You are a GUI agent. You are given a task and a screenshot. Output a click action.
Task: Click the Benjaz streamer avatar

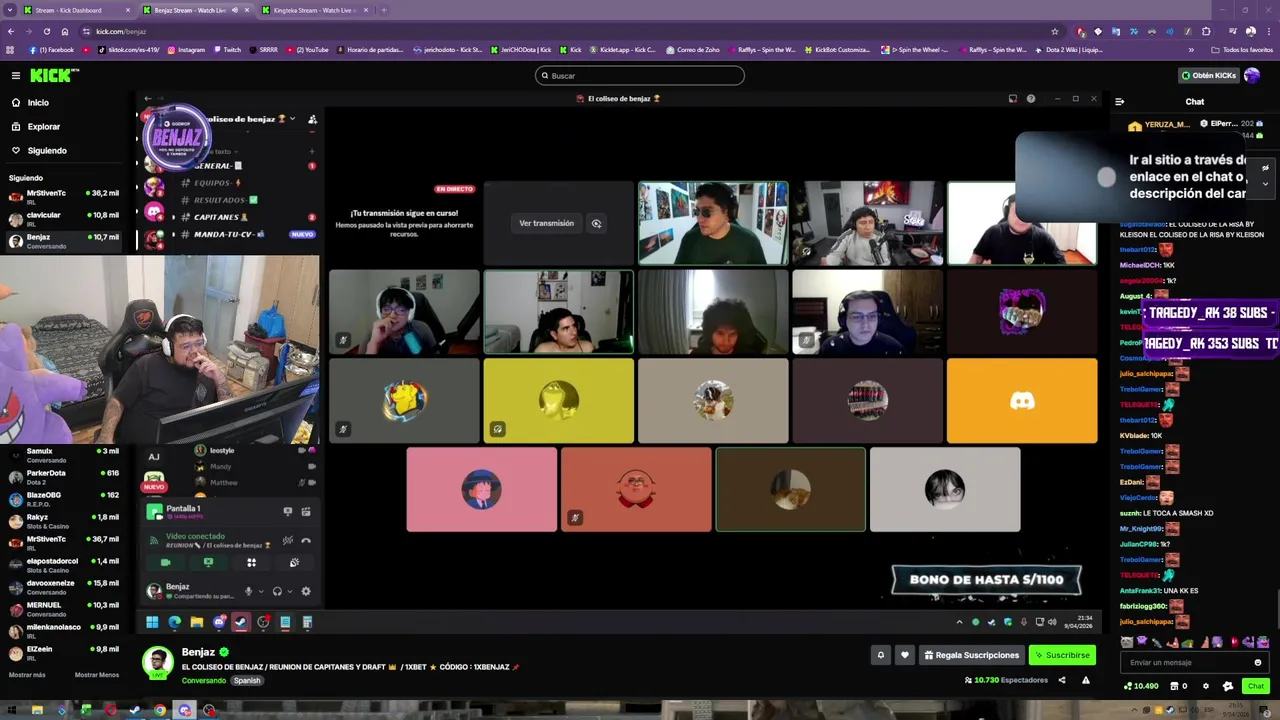(157, 662)
